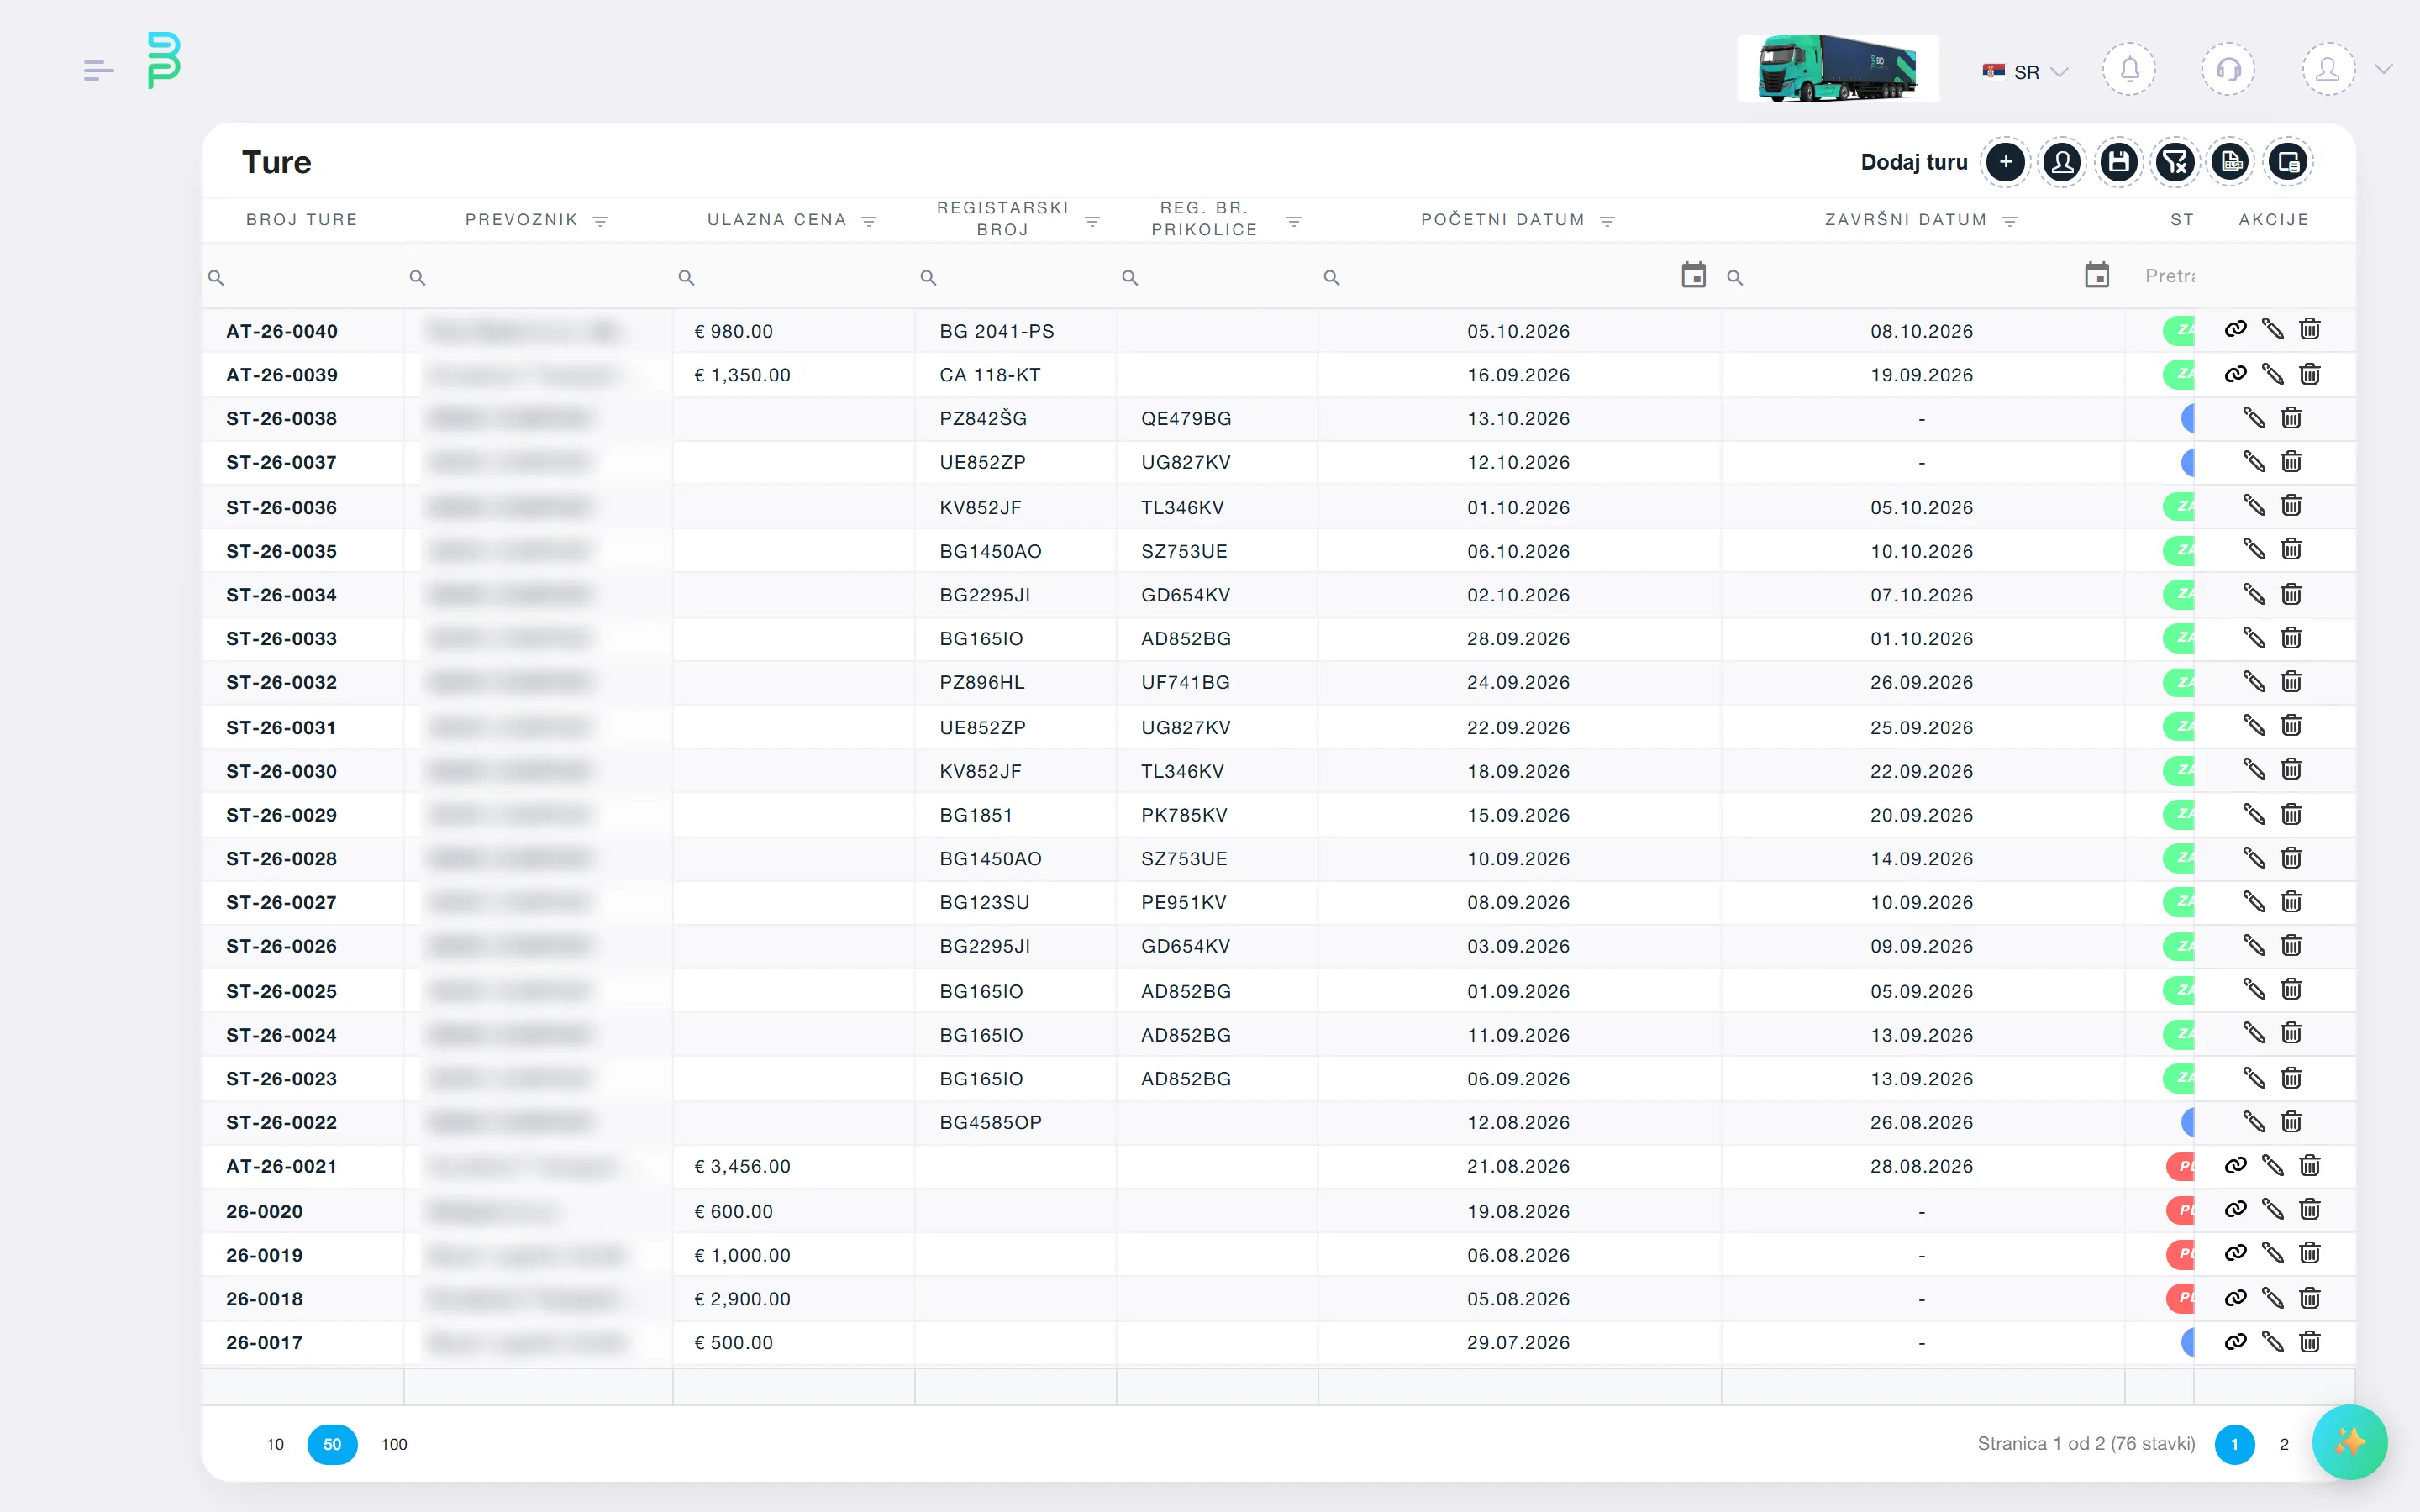The width and height of the screenshot is (2420, 1512).
Task: Open the AI assistant sparkle button
Action: coord(2350,1441)
